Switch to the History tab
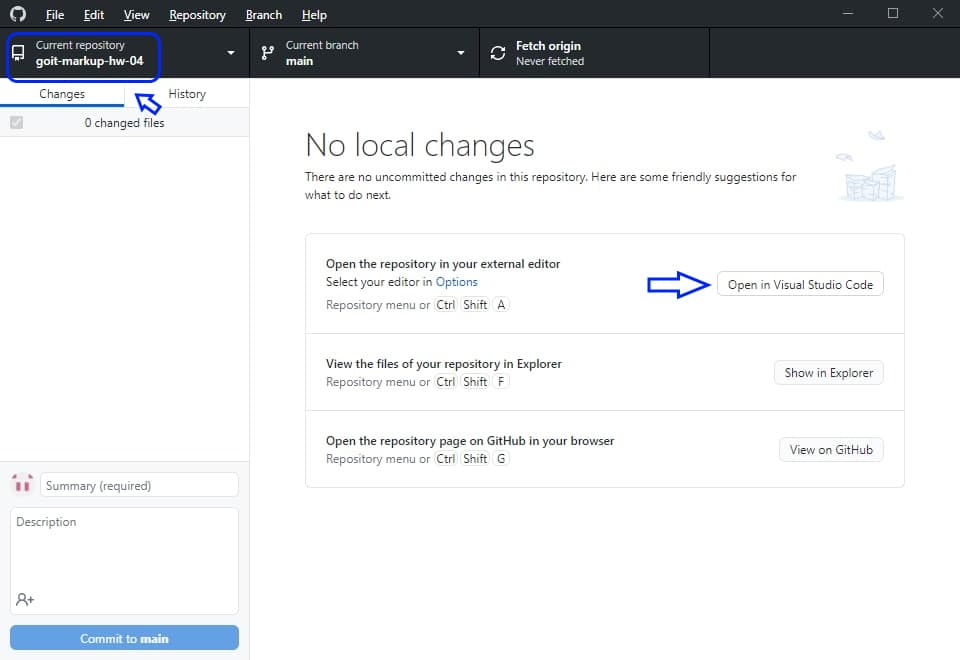The height and width of the screenshot is (660, 960). tap(187, 94)
